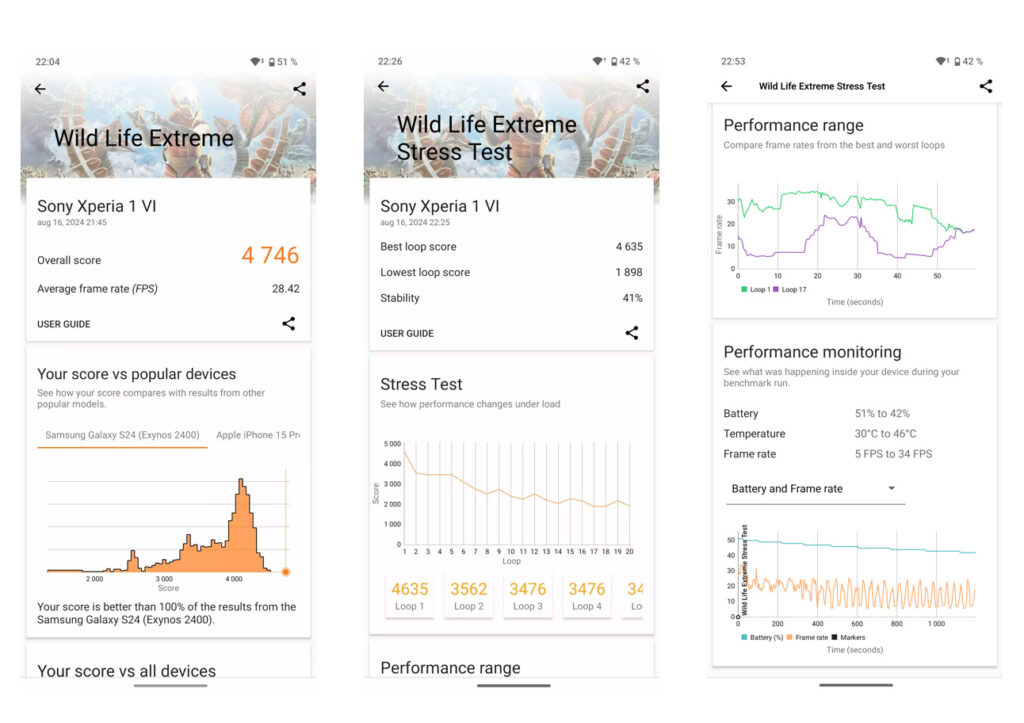Tap back arrow on the 22:04 Wild Life Extreme screen
The height and width of the screenshot is (723, 1024).
tap(40, 89)
